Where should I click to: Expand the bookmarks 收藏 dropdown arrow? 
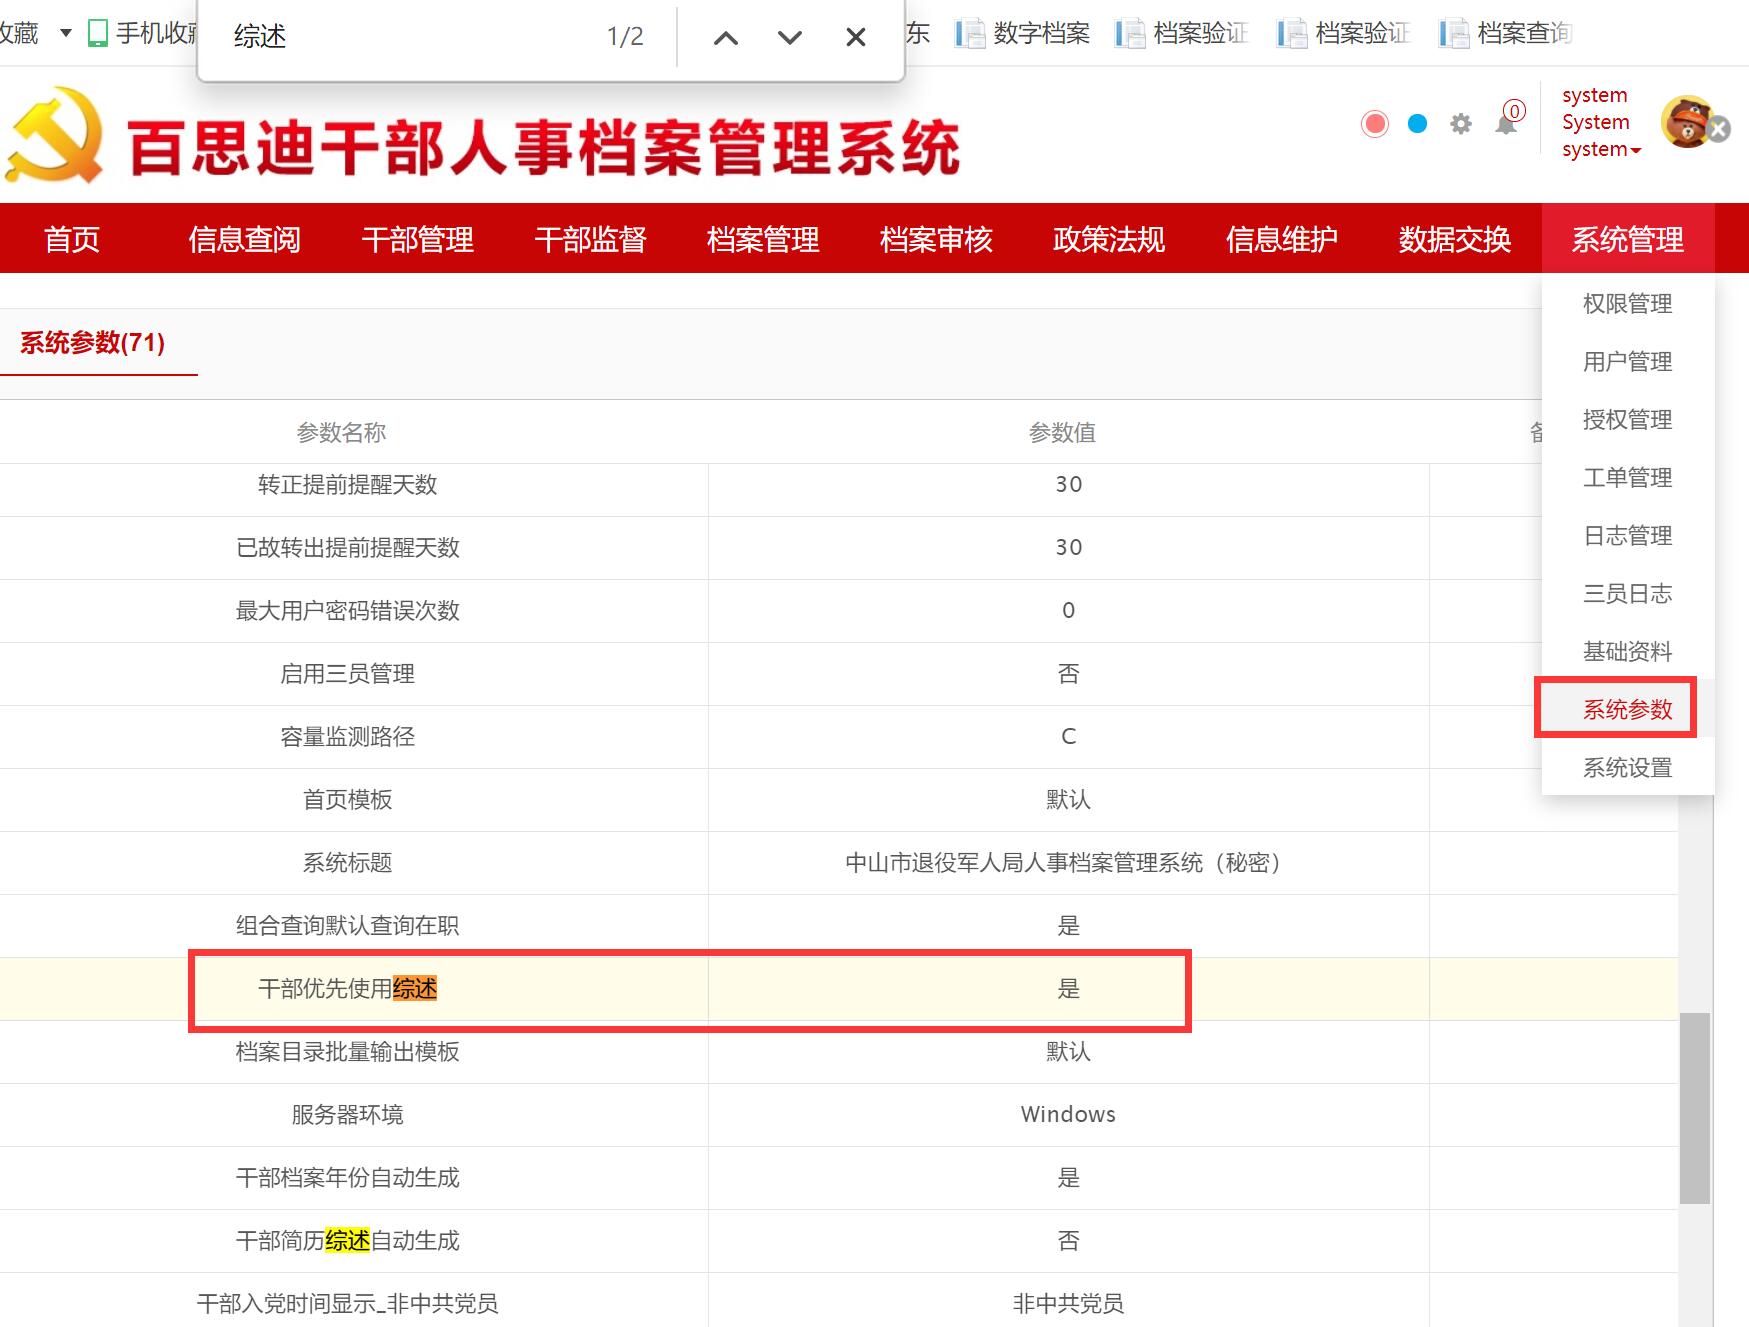click(x=66, y=33)
